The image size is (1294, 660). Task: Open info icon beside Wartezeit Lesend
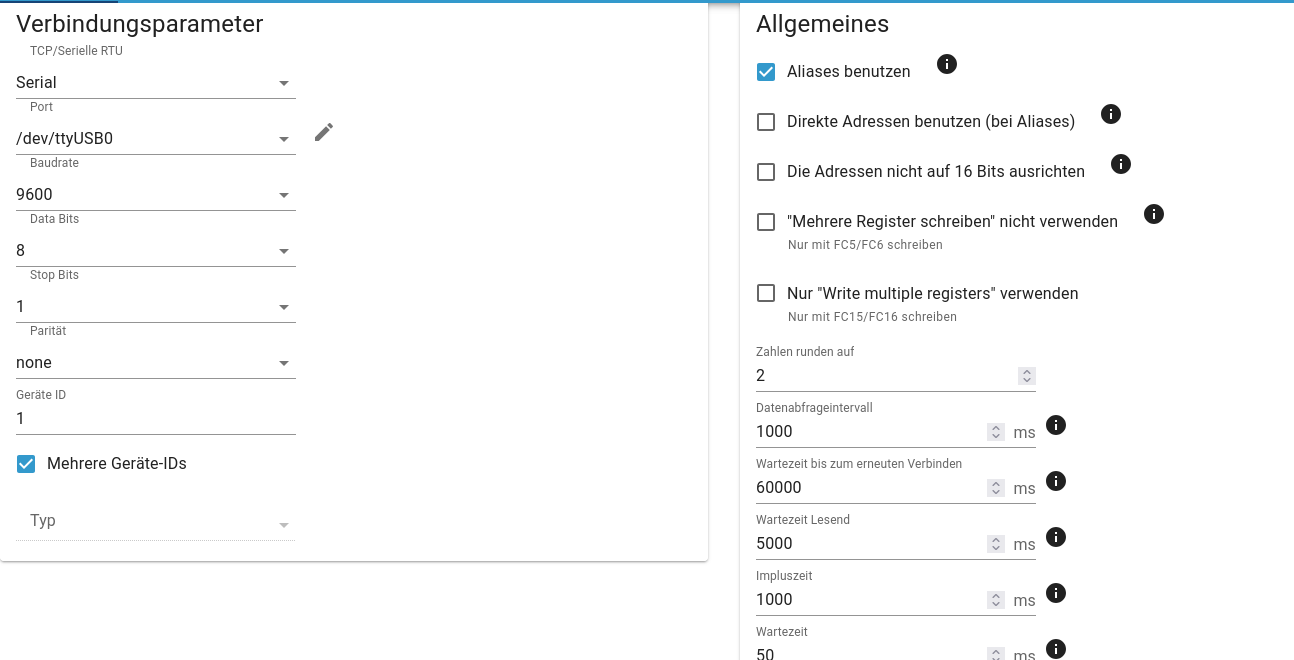1055,537
